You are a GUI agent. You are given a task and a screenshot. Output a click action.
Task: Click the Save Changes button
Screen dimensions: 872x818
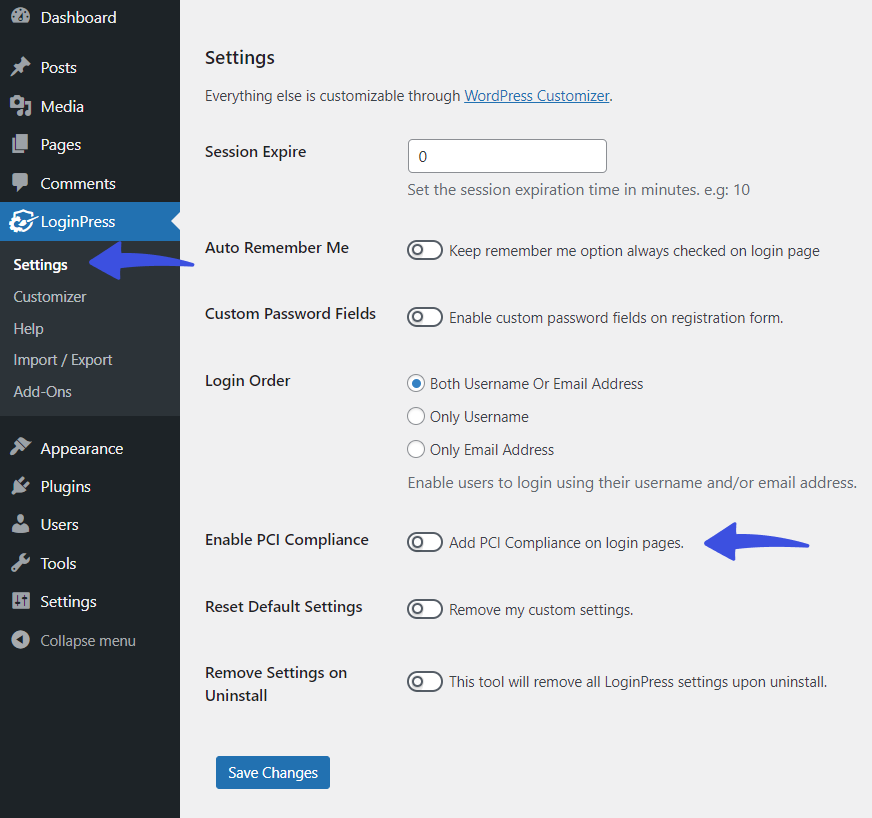[273, 772]
